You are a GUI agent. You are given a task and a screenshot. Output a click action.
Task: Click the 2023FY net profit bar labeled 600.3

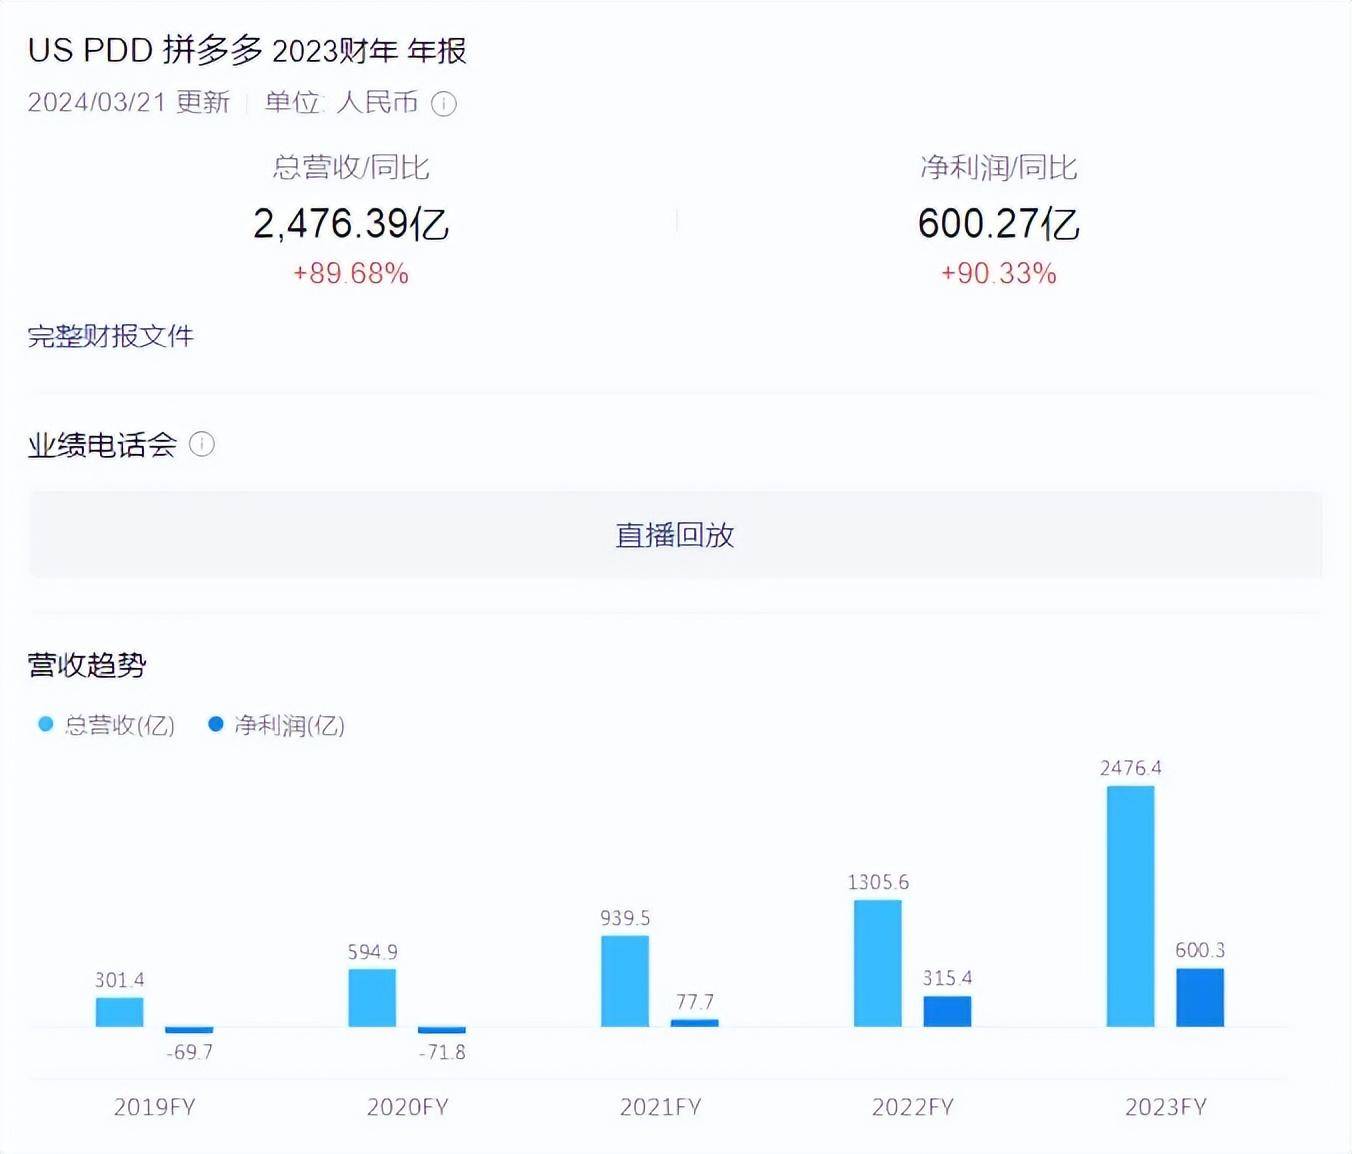(1200, 997)
